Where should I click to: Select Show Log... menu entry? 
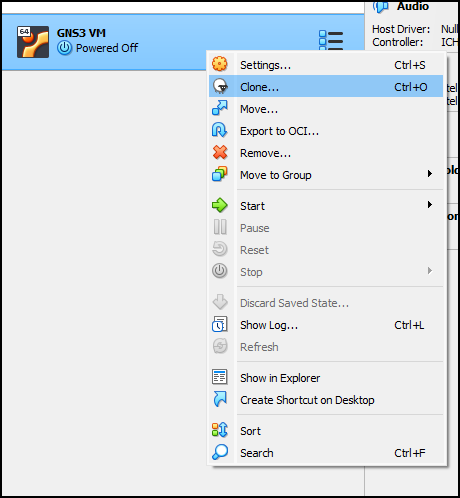tap(326, 325)
